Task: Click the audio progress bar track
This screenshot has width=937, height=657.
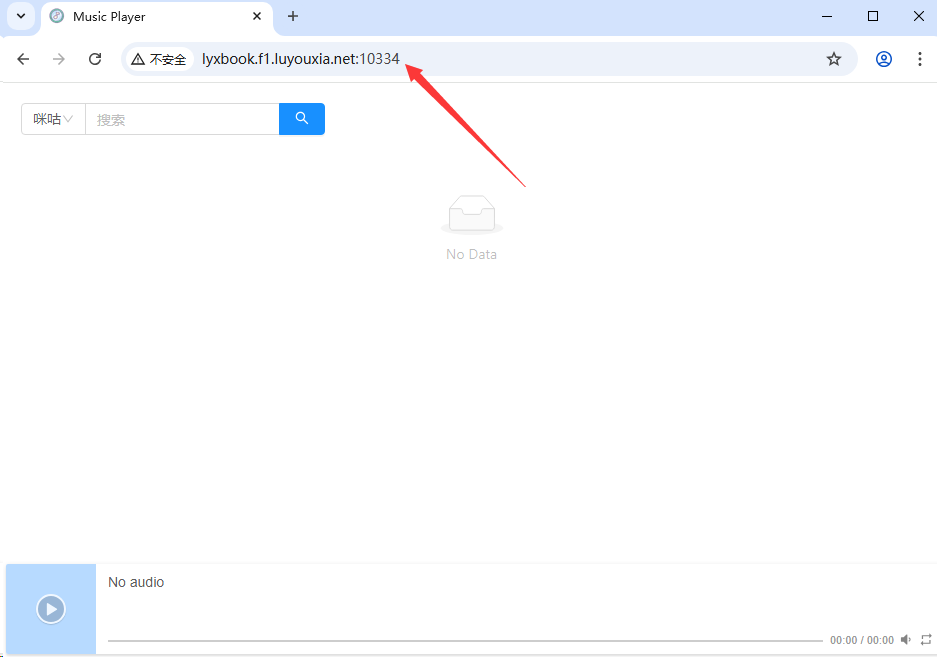Action: point(465,640)
